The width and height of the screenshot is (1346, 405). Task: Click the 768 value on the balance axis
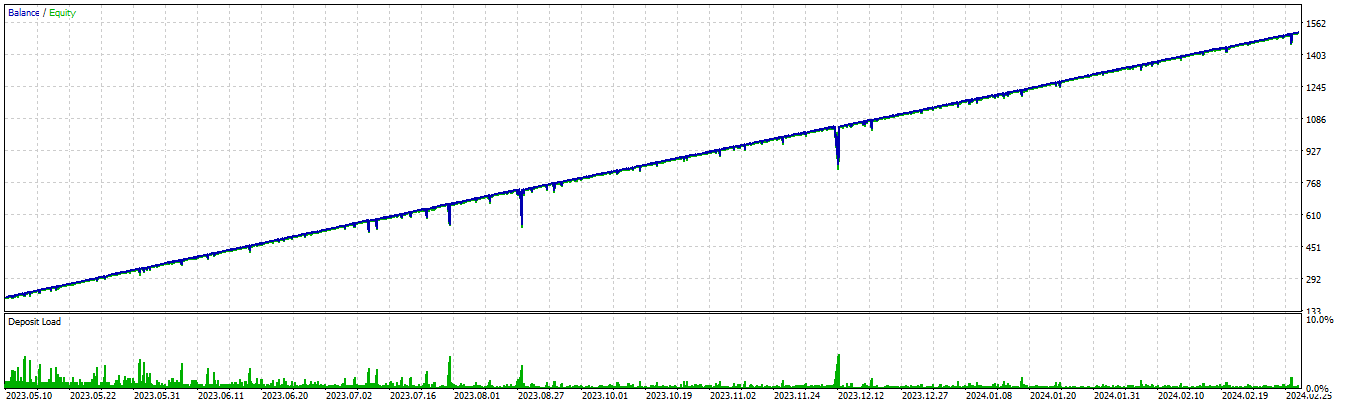pos(1314,184)
